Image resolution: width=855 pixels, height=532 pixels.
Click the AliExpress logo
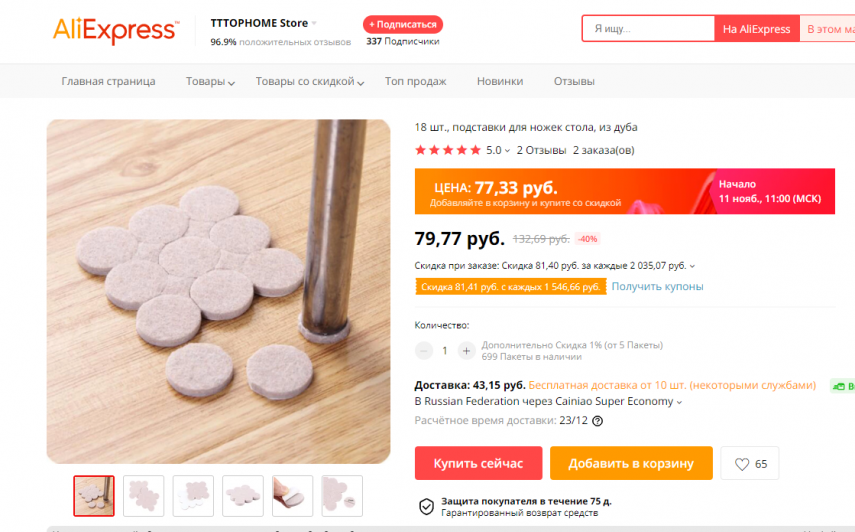coord(114,30)
